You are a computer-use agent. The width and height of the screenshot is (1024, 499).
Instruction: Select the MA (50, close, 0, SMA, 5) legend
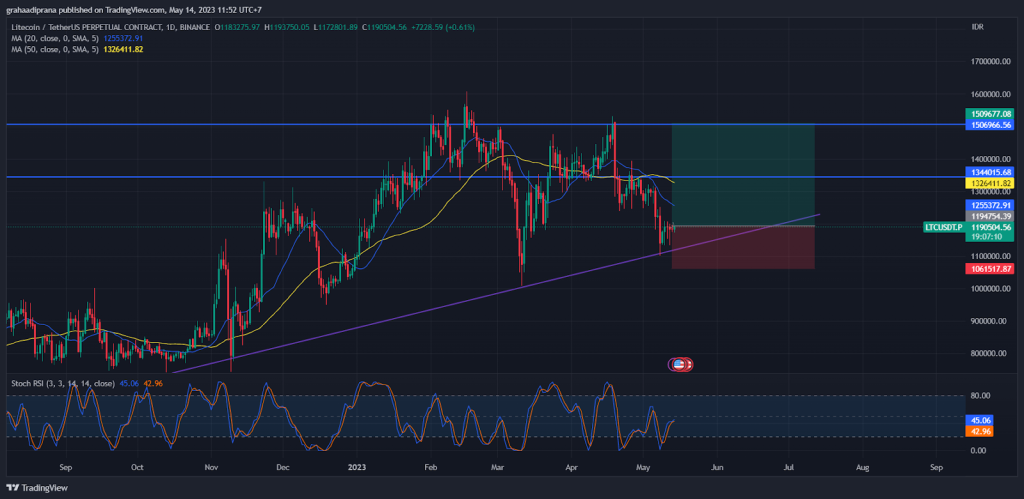pos(55,49)
